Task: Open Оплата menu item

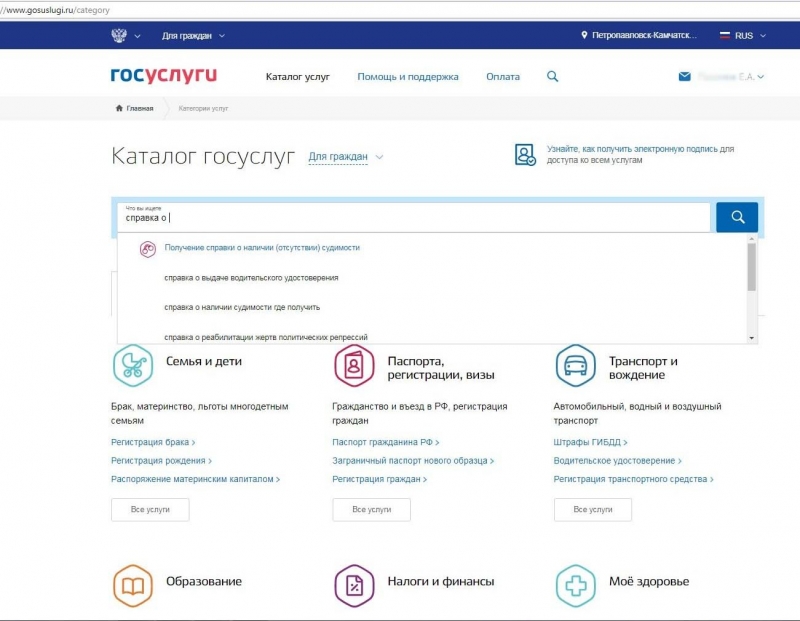Action: point(503,77)
